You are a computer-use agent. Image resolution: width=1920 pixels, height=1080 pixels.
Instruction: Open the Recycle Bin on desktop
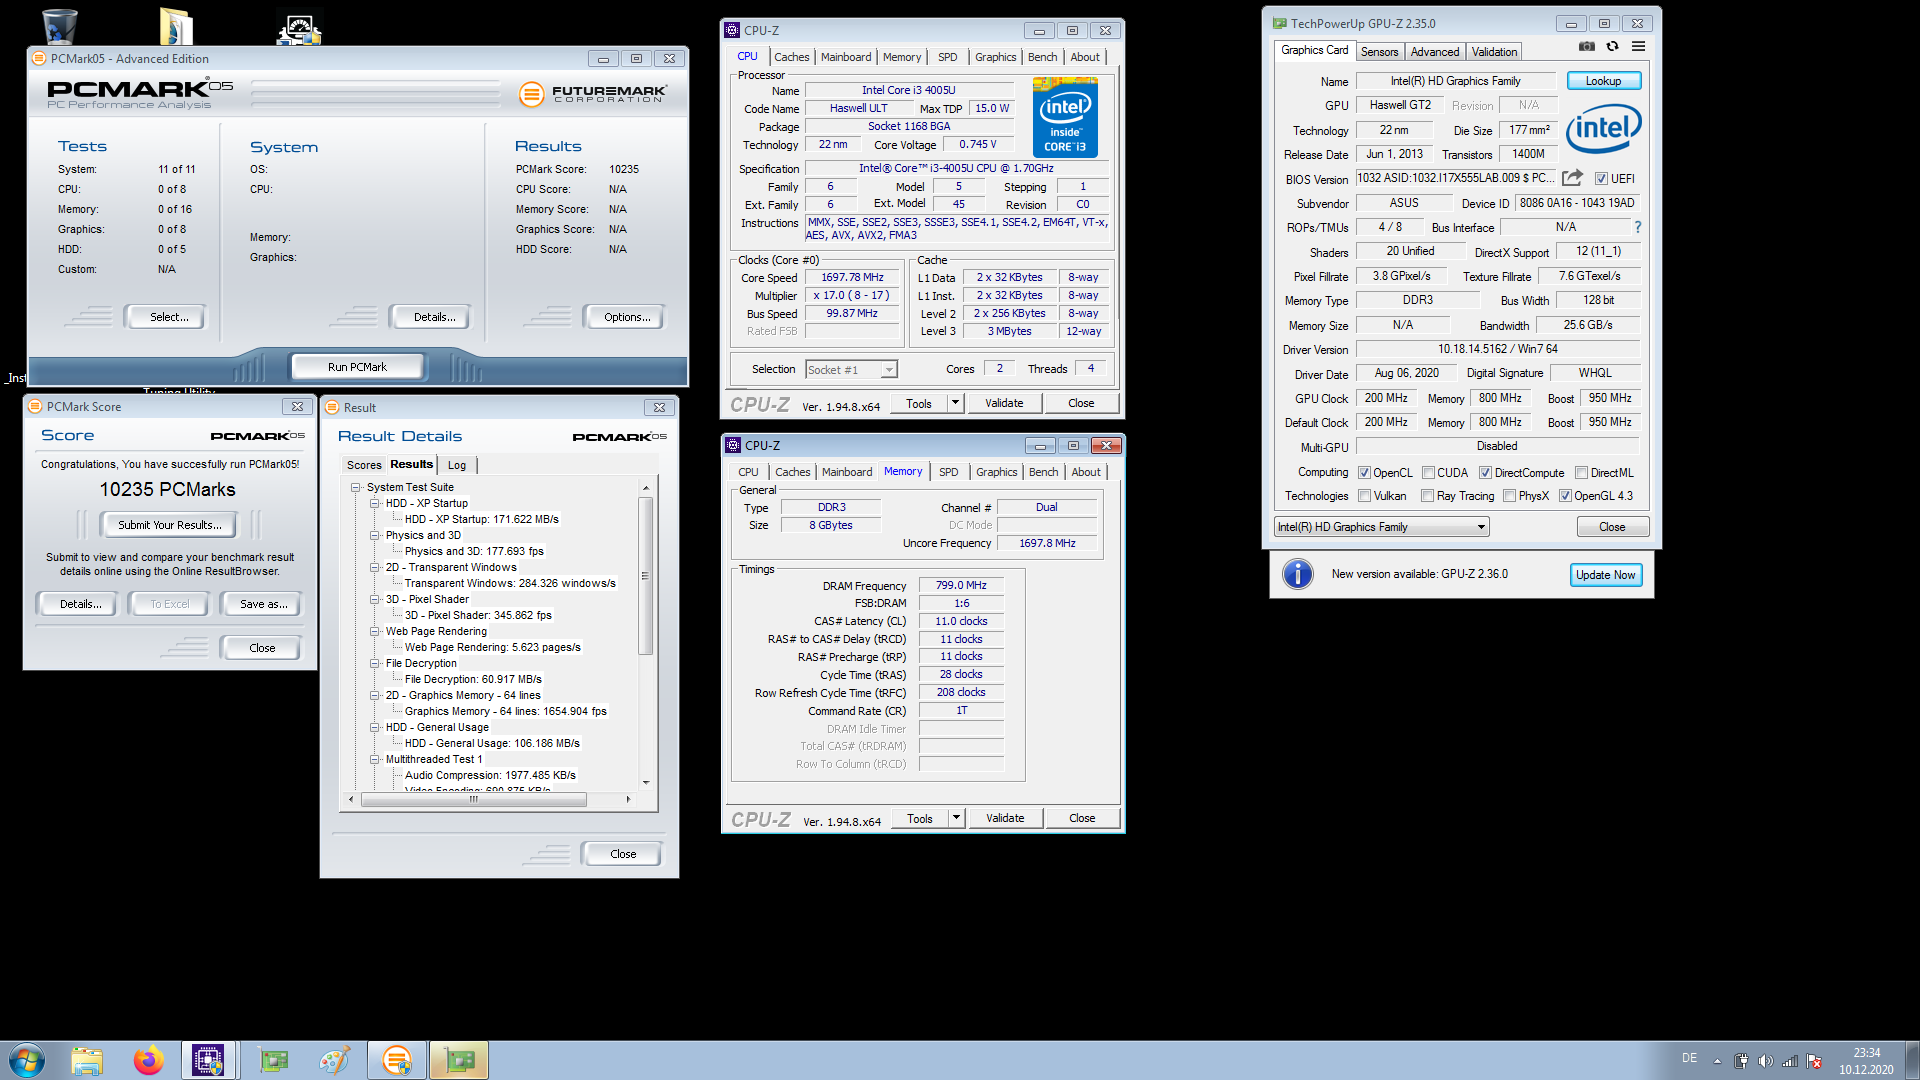point(60,26)
